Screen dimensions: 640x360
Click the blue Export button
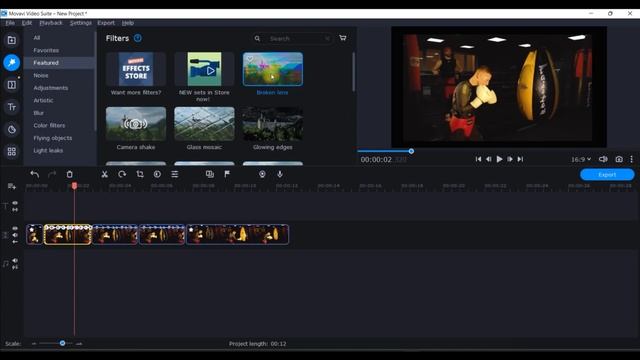tap(607, 175)
